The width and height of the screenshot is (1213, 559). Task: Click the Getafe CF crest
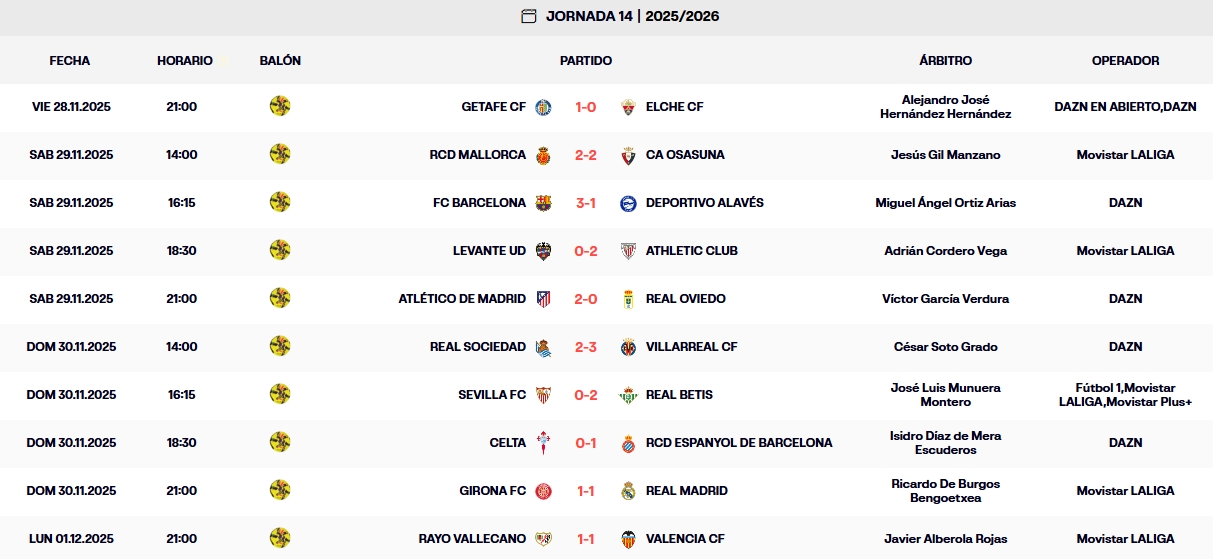point(543,107)
